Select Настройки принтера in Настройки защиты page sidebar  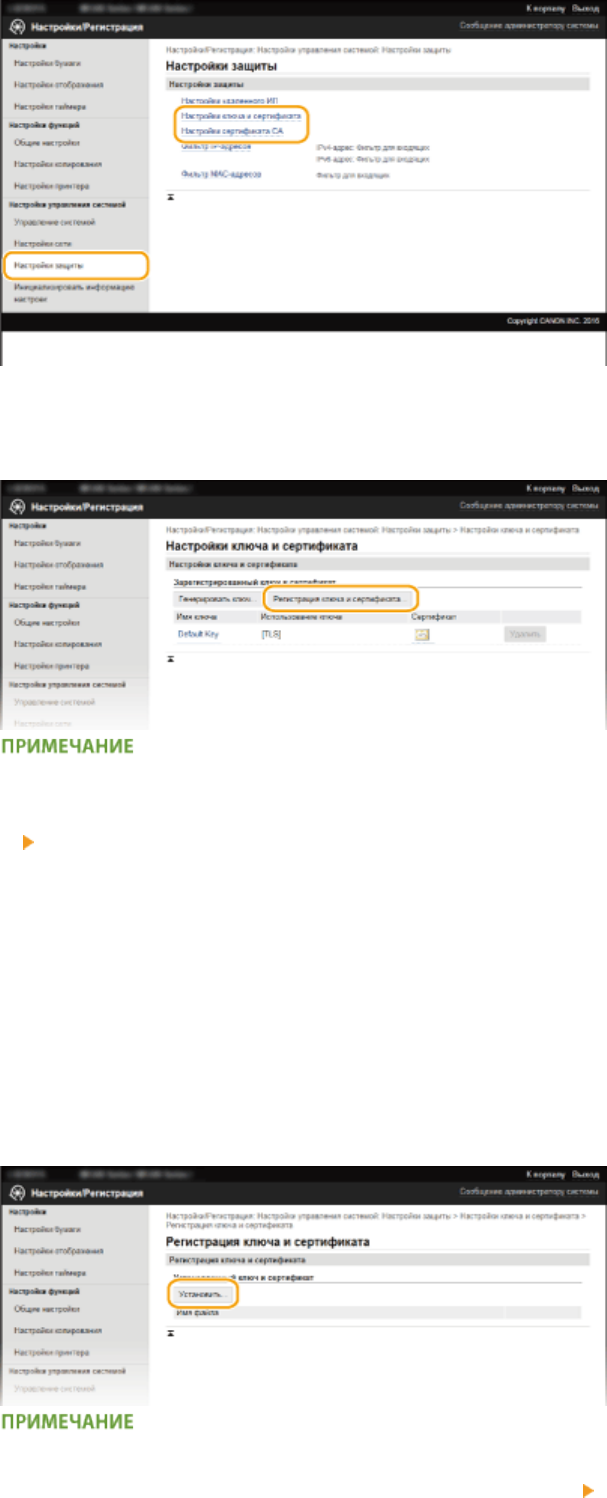[x=51, y=186]
